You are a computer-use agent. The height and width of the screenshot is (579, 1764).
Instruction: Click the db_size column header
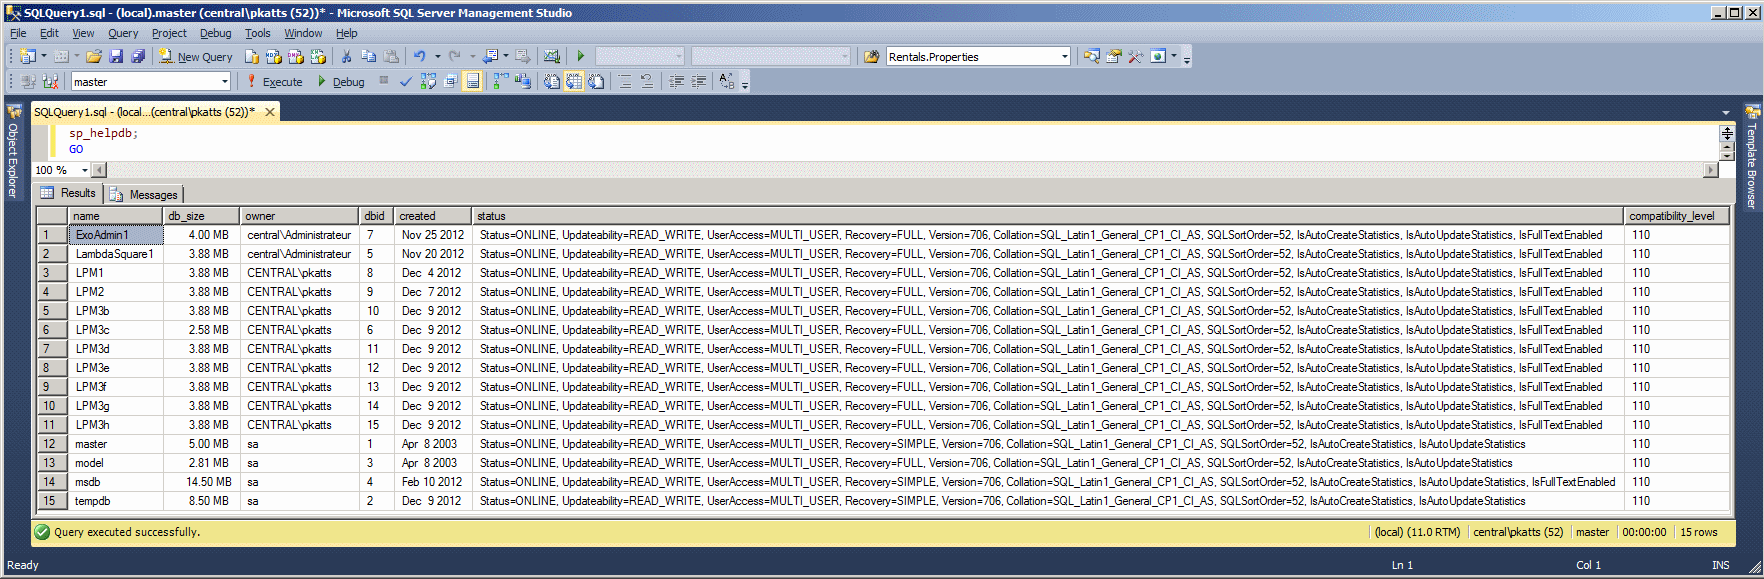[201, 216]
